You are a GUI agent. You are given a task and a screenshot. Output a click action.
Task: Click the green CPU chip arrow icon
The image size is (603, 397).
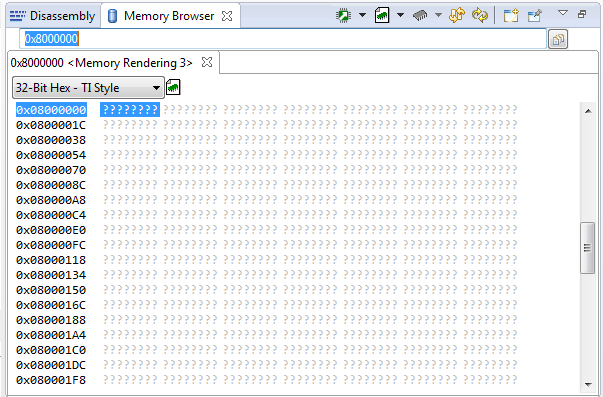click(343, 15)
